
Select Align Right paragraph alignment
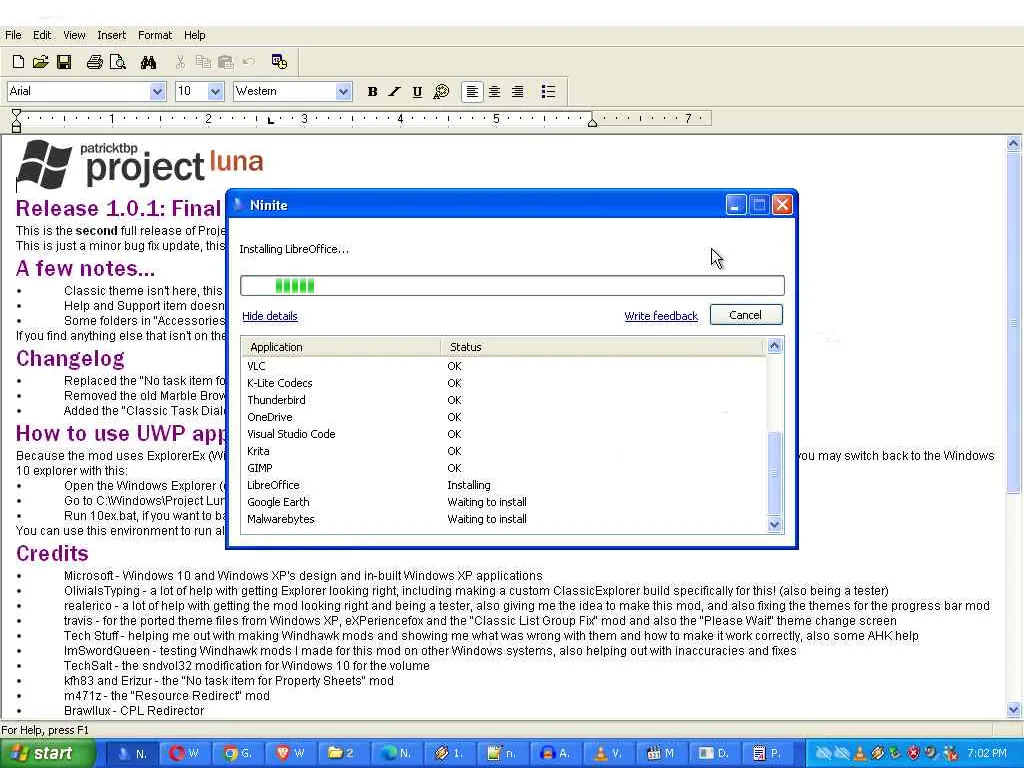[x=518, y=91]
